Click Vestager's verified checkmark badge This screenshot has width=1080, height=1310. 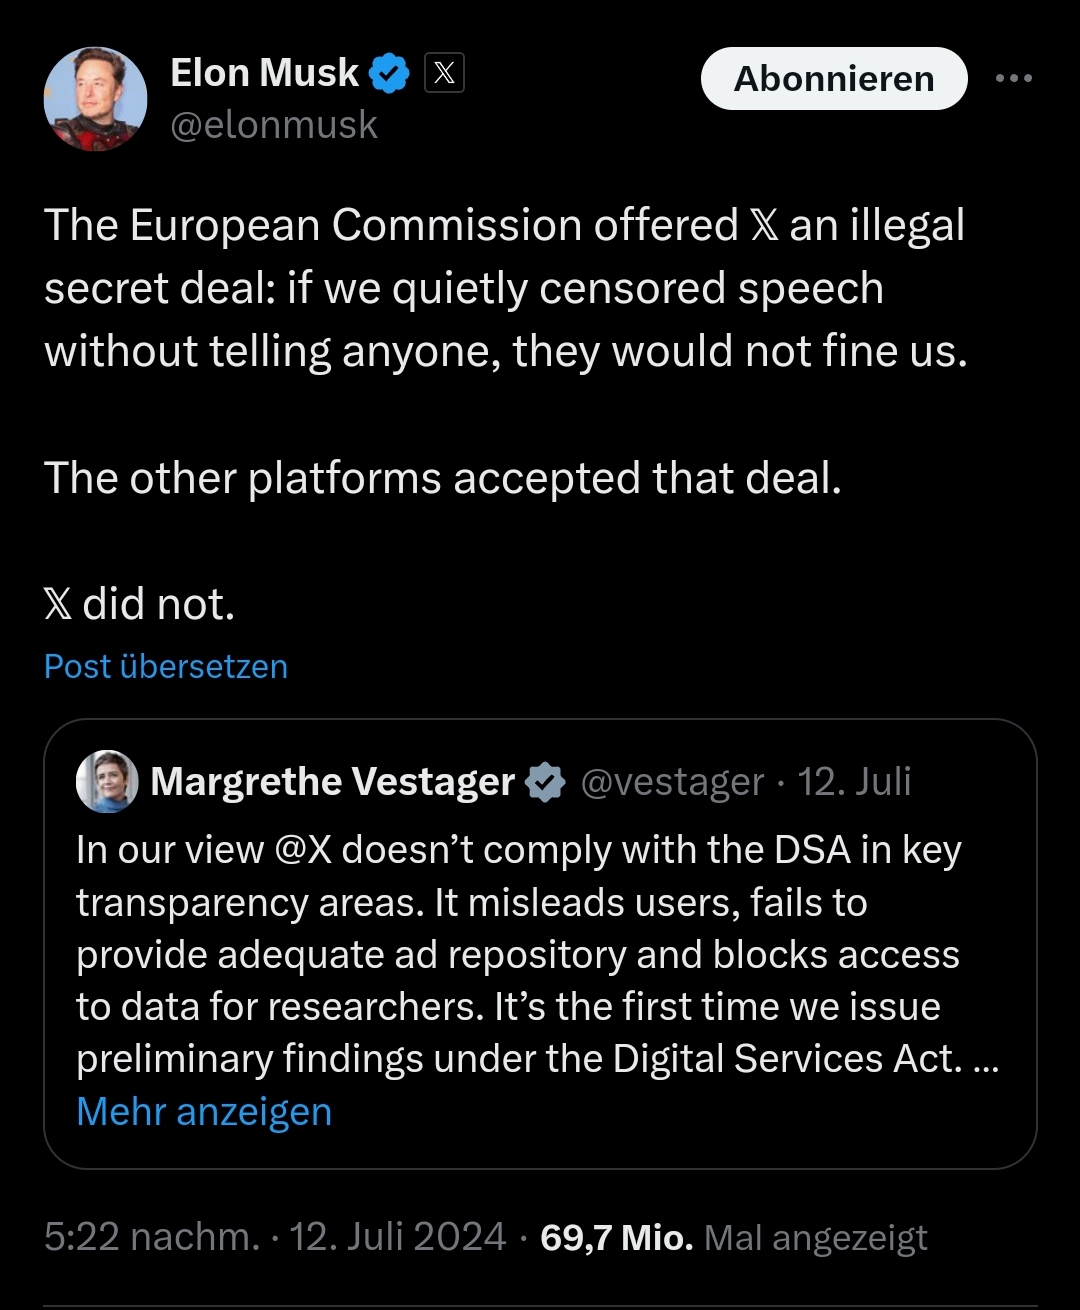[x=546, y=782]
